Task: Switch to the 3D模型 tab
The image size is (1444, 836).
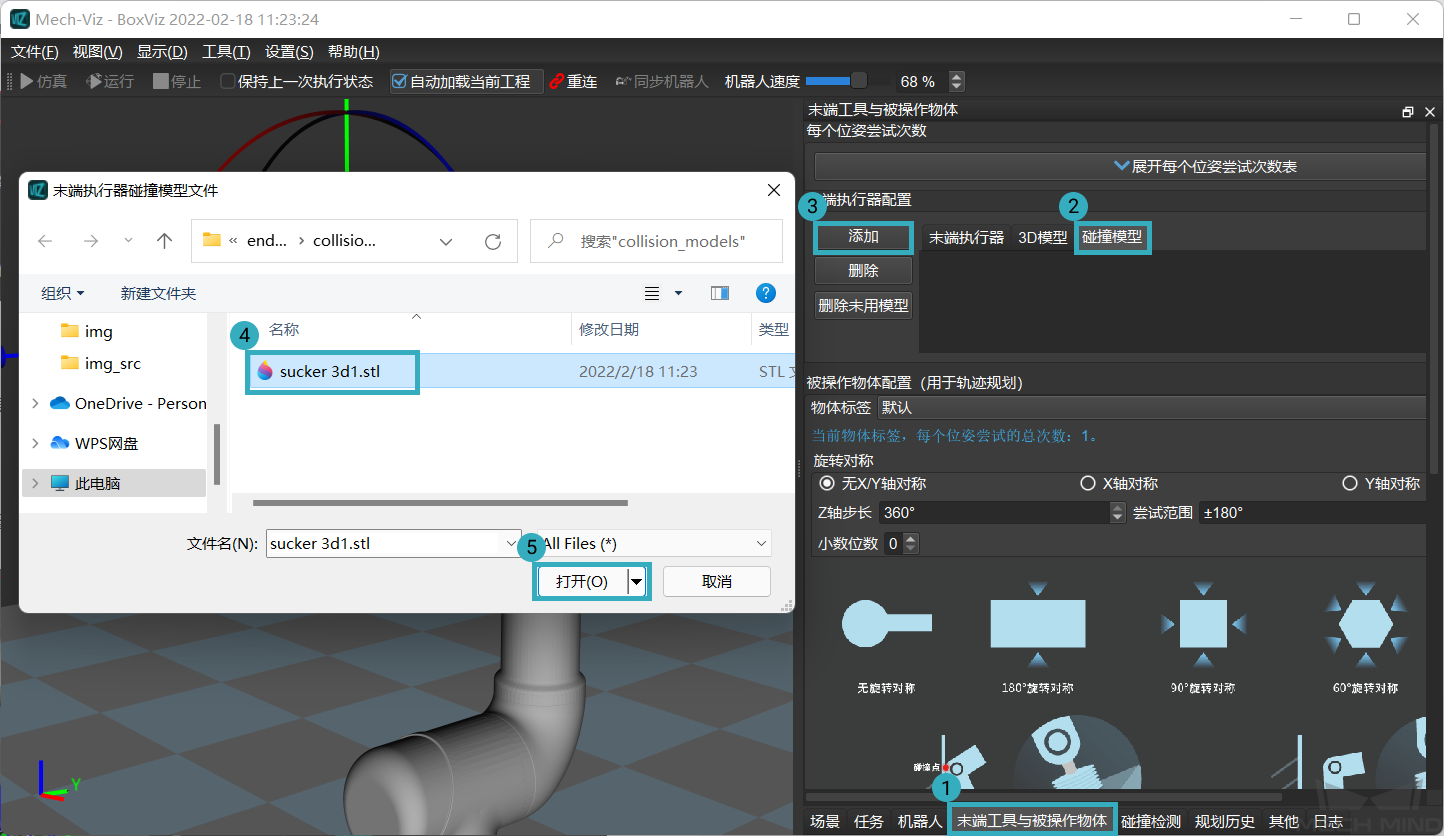Action: click(1042, 238)
